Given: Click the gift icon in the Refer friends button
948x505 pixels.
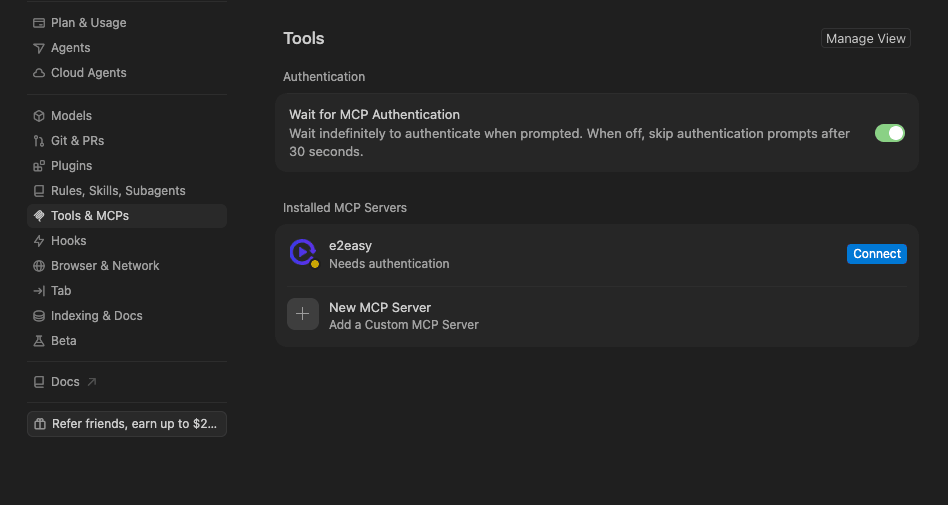Looking at the screenshot, I should pyautogui.click(x=40, y=424).
